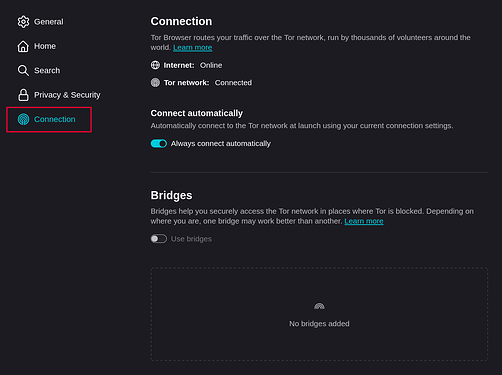
Task: Click the Bridges section heading
Action: pyautogui.click(x=171, y=195)
